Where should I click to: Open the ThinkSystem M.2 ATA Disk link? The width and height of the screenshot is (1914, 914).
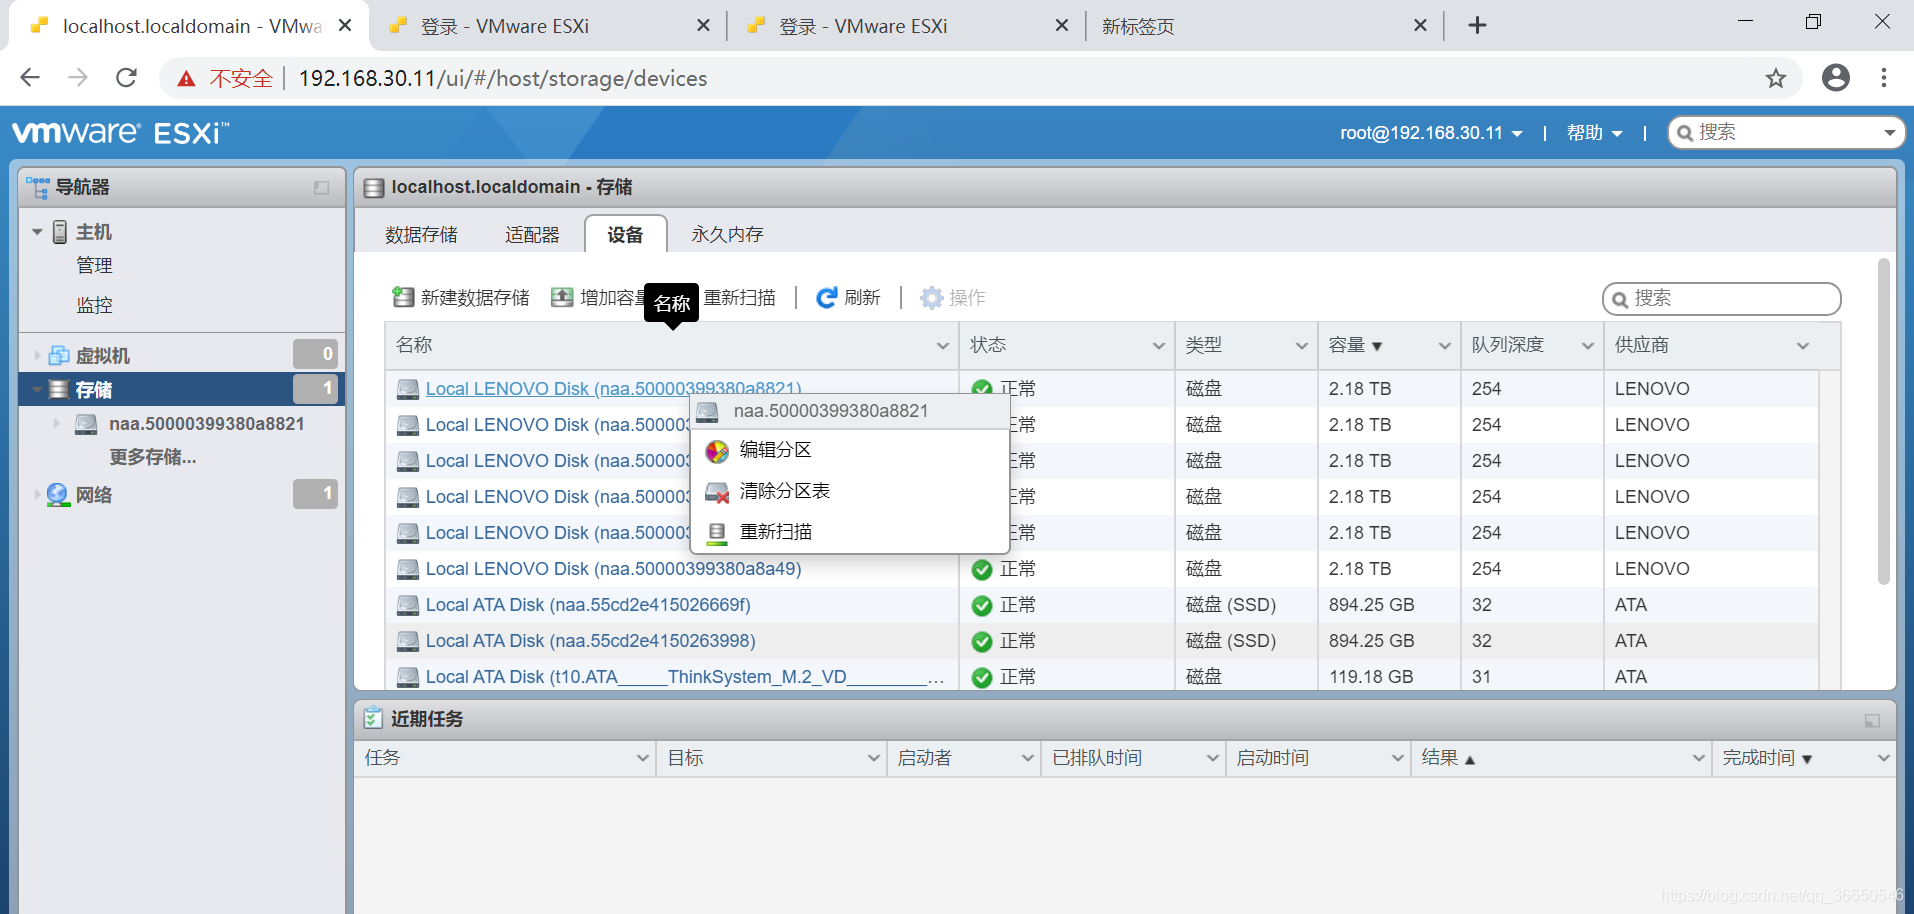(x=685, y=677)
